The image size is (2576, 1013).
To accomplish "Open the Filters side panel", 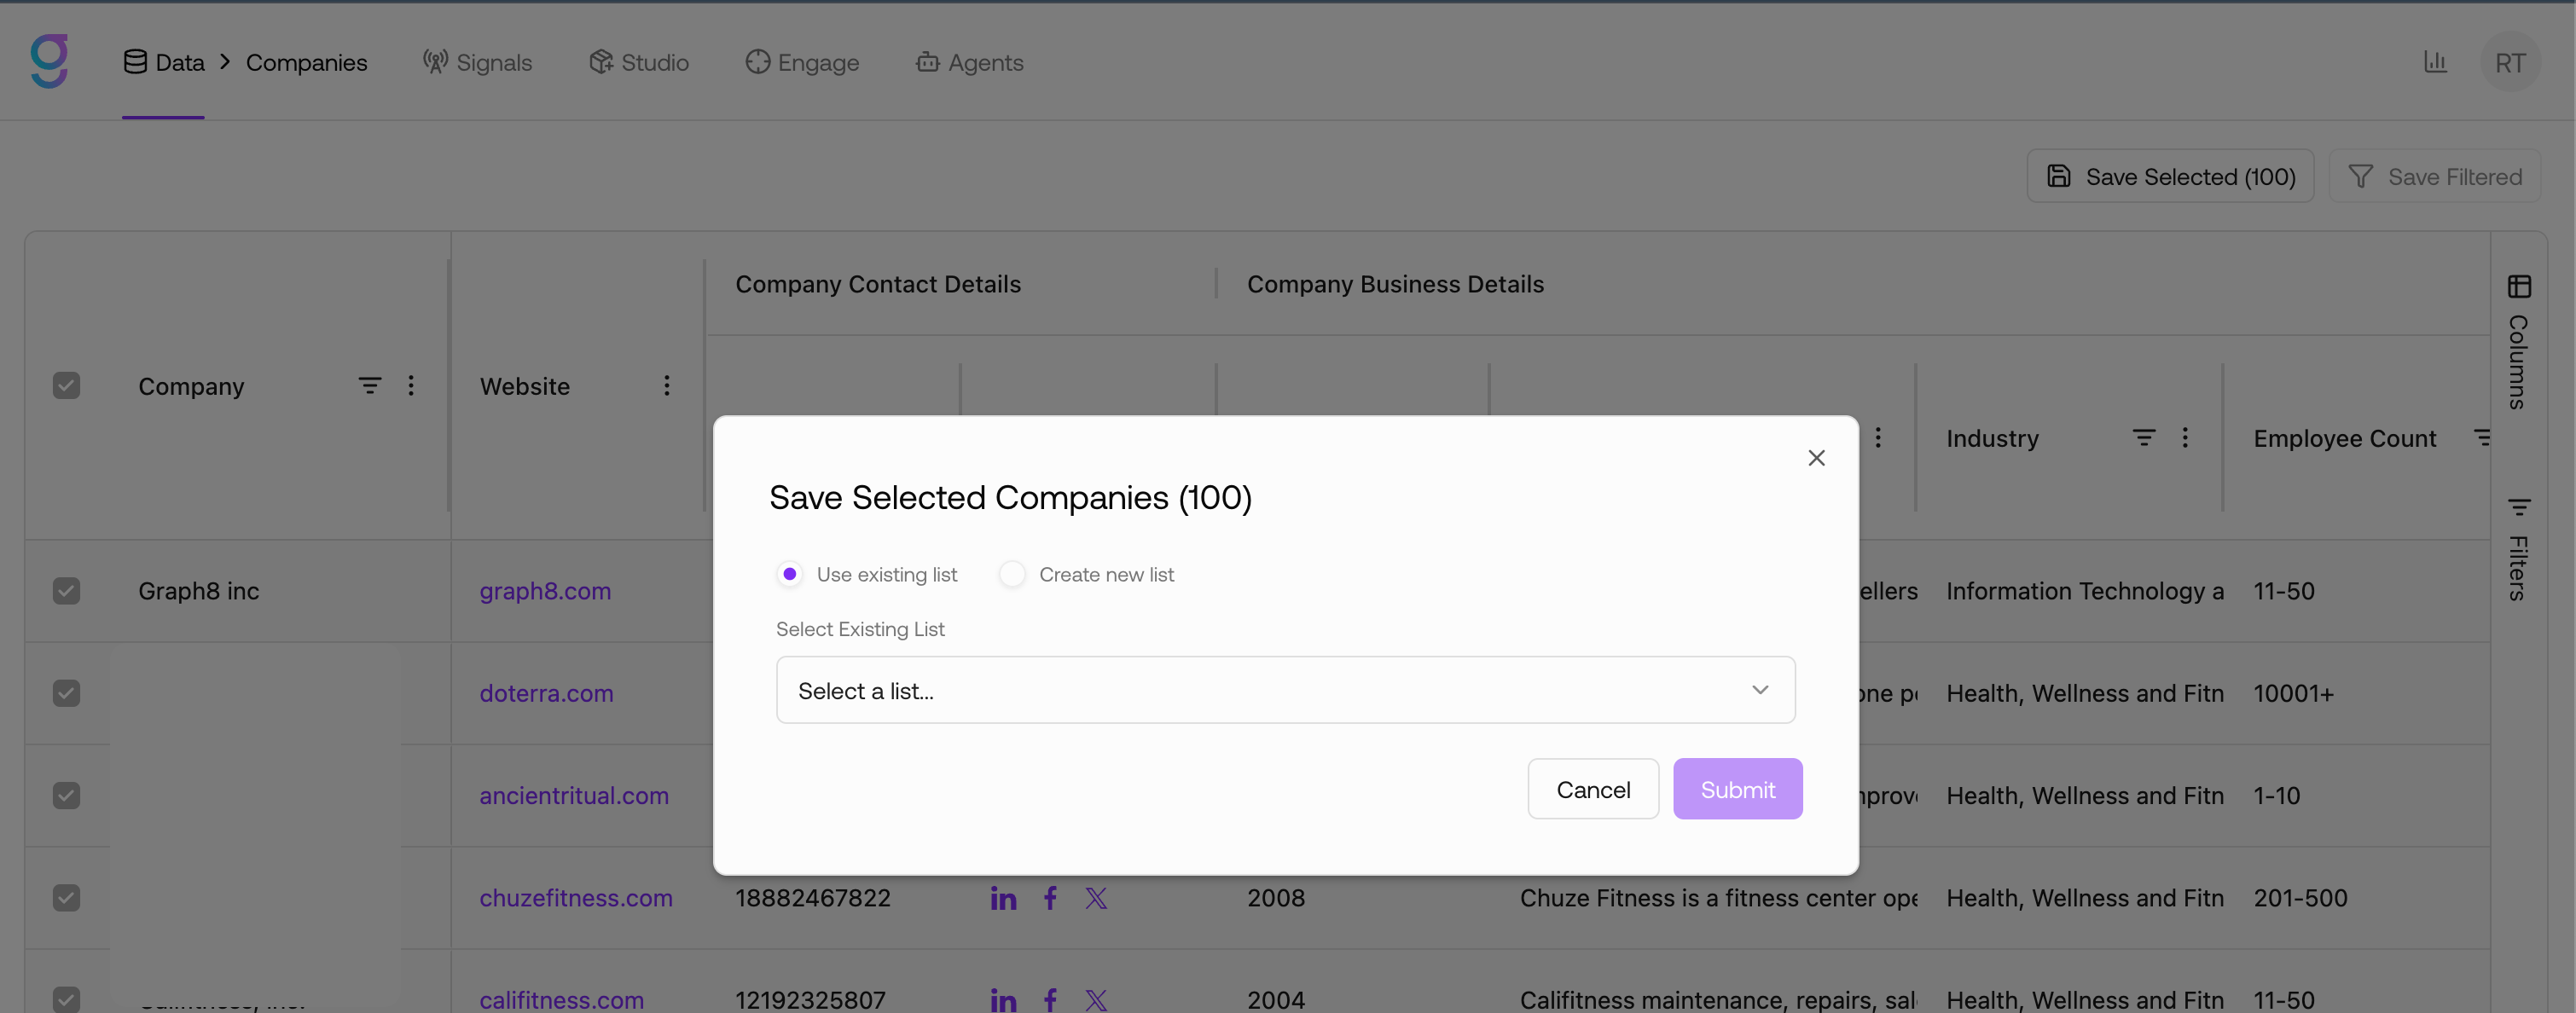I will tap(2518, 549).
